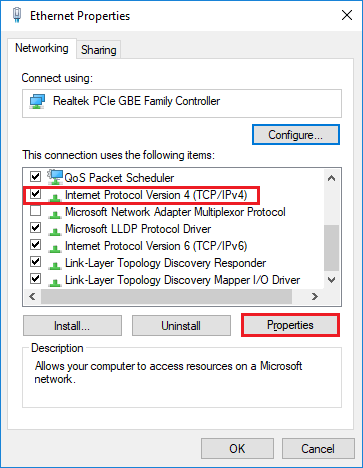Select the Networking tab
The height and width of the screenshot is (468, 363).
click(x=42, y=48)
